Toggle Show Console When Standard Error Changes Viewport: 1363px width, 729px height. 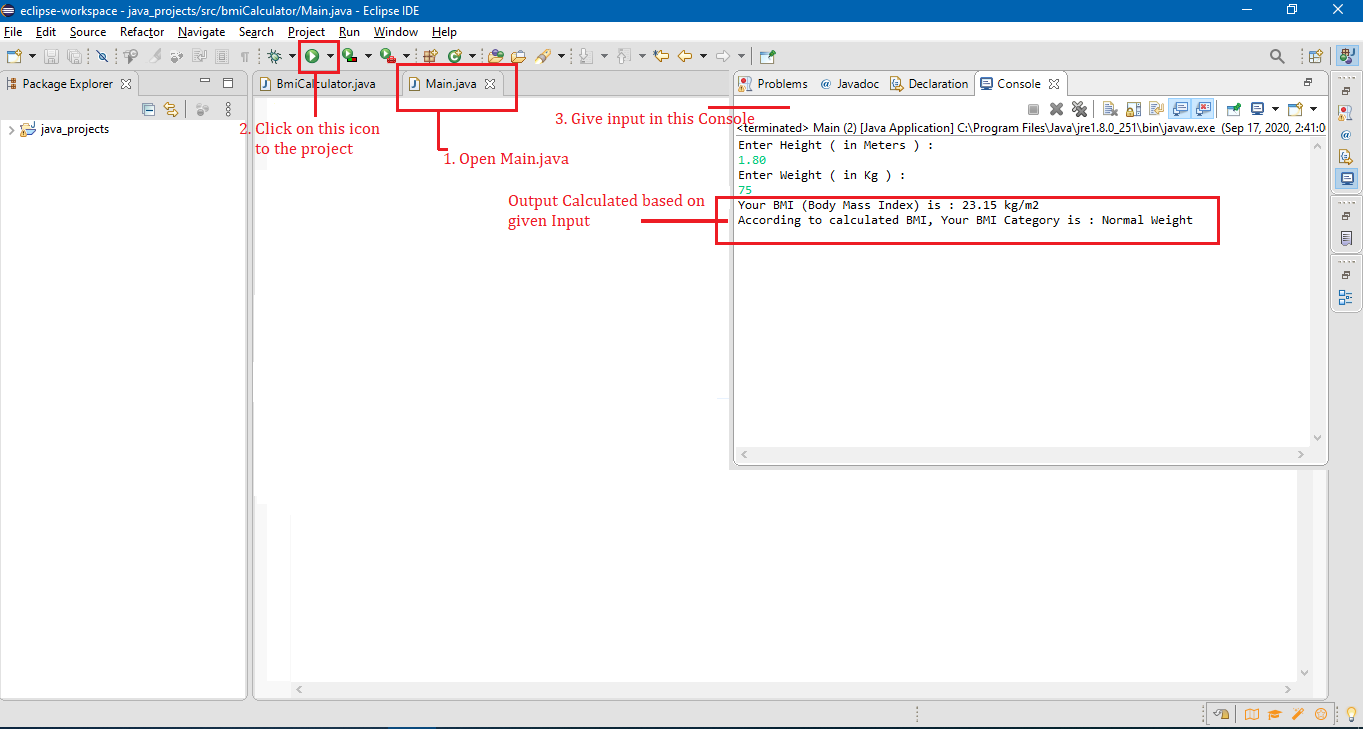1202,109
